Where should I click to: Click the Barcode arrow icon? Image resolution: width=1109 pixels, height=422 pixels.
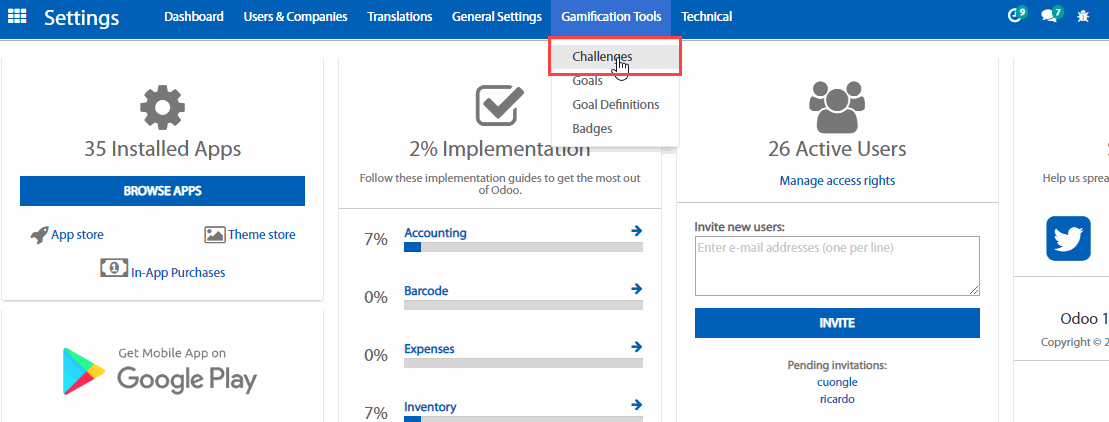636,290
